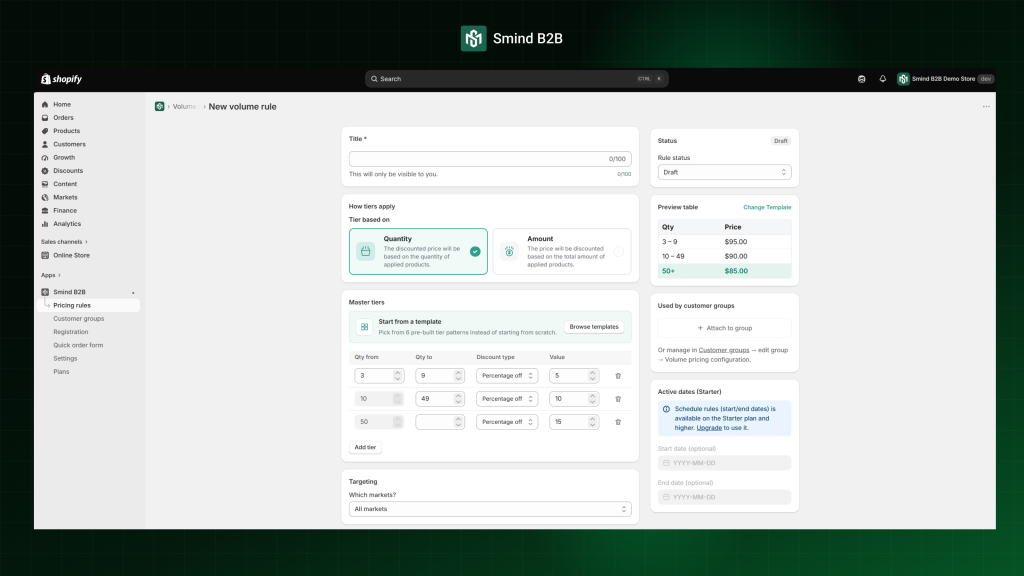Open the sidekick inbox icon in top bar

point(861,79)
